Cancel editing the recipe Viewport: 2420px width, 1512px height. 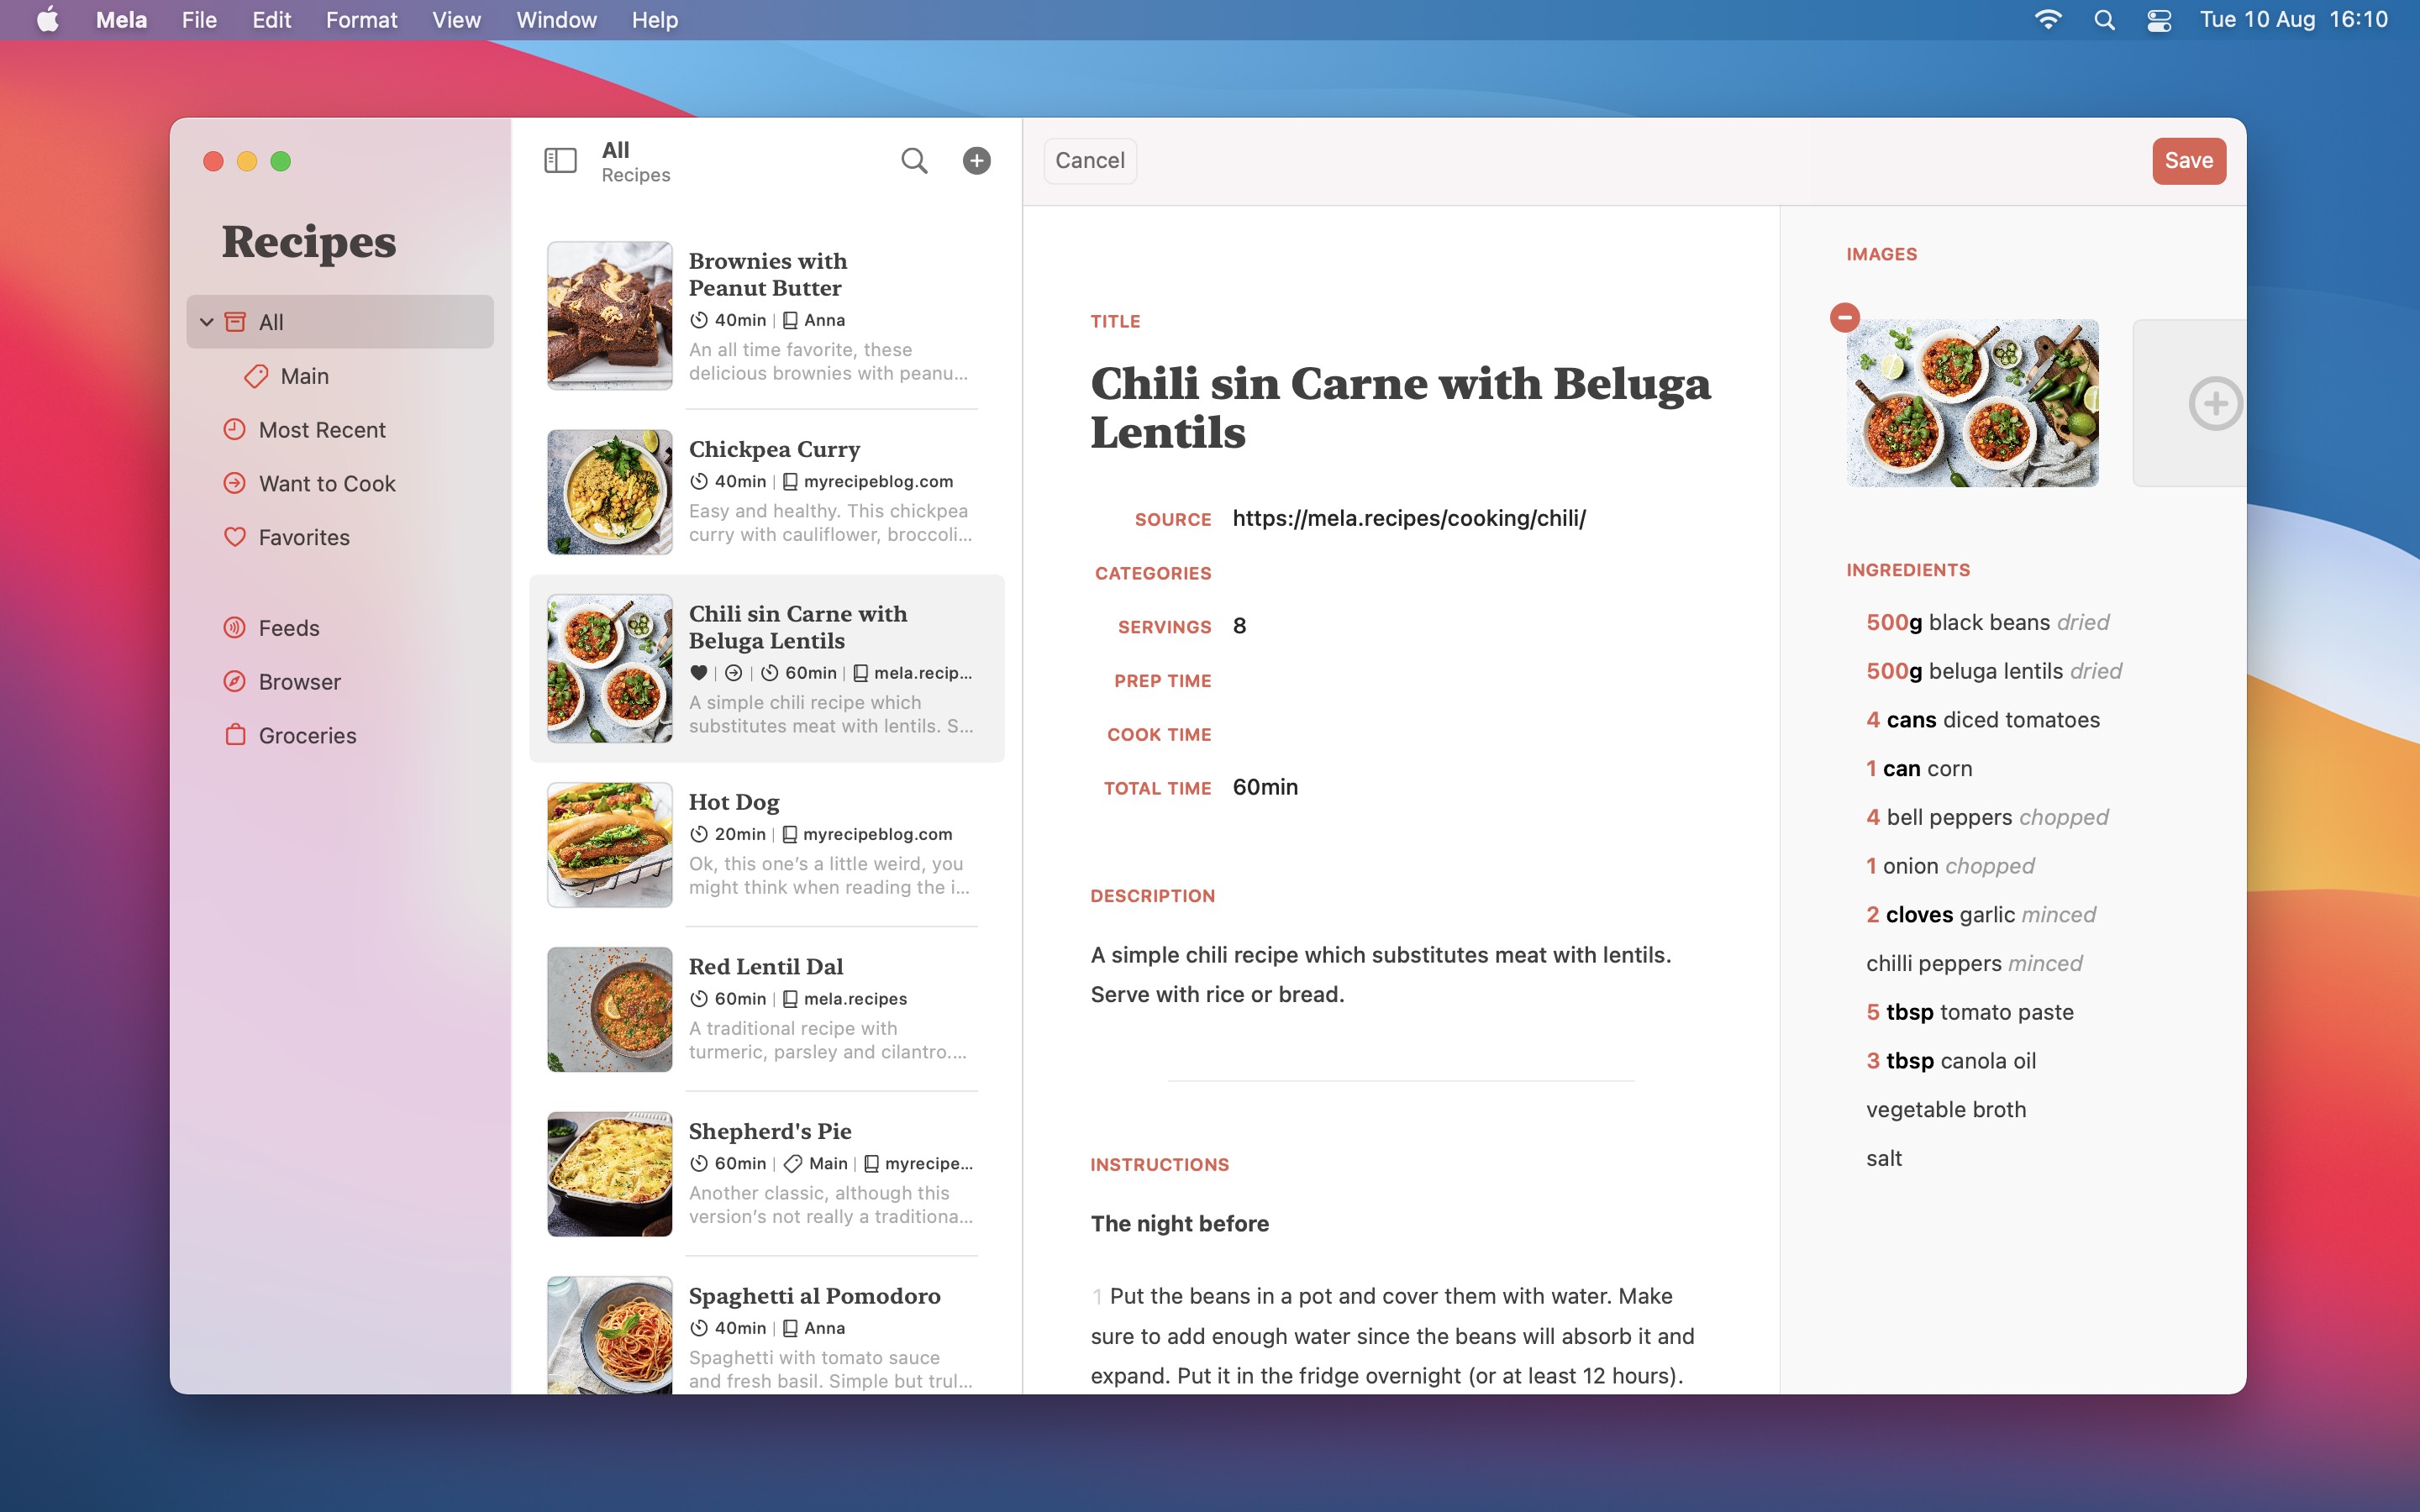(x=1089, y=160)
